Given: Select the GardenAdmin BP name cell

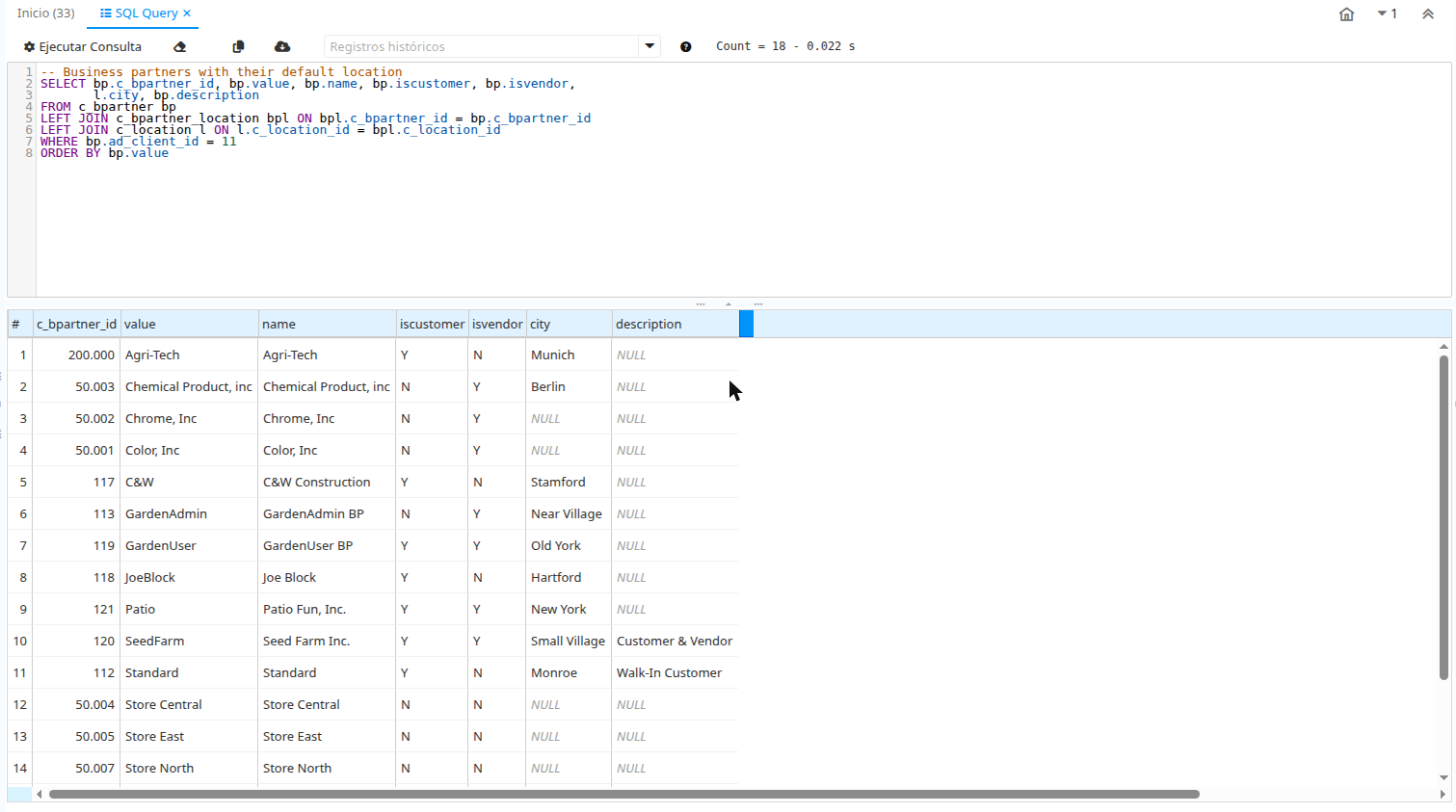Looking at the screenshot, I should pos(328,514).
